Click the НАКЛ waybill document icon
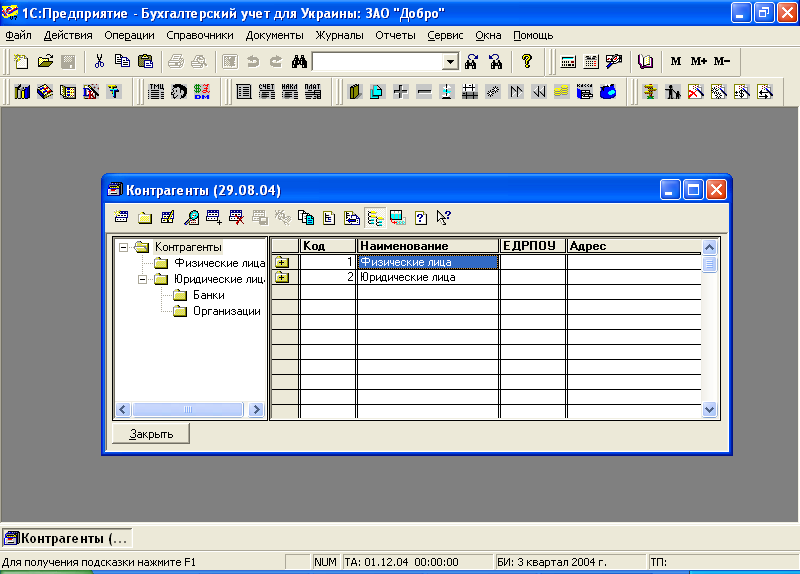The width and height of the screenshot is (800, 574). point(290,92)
